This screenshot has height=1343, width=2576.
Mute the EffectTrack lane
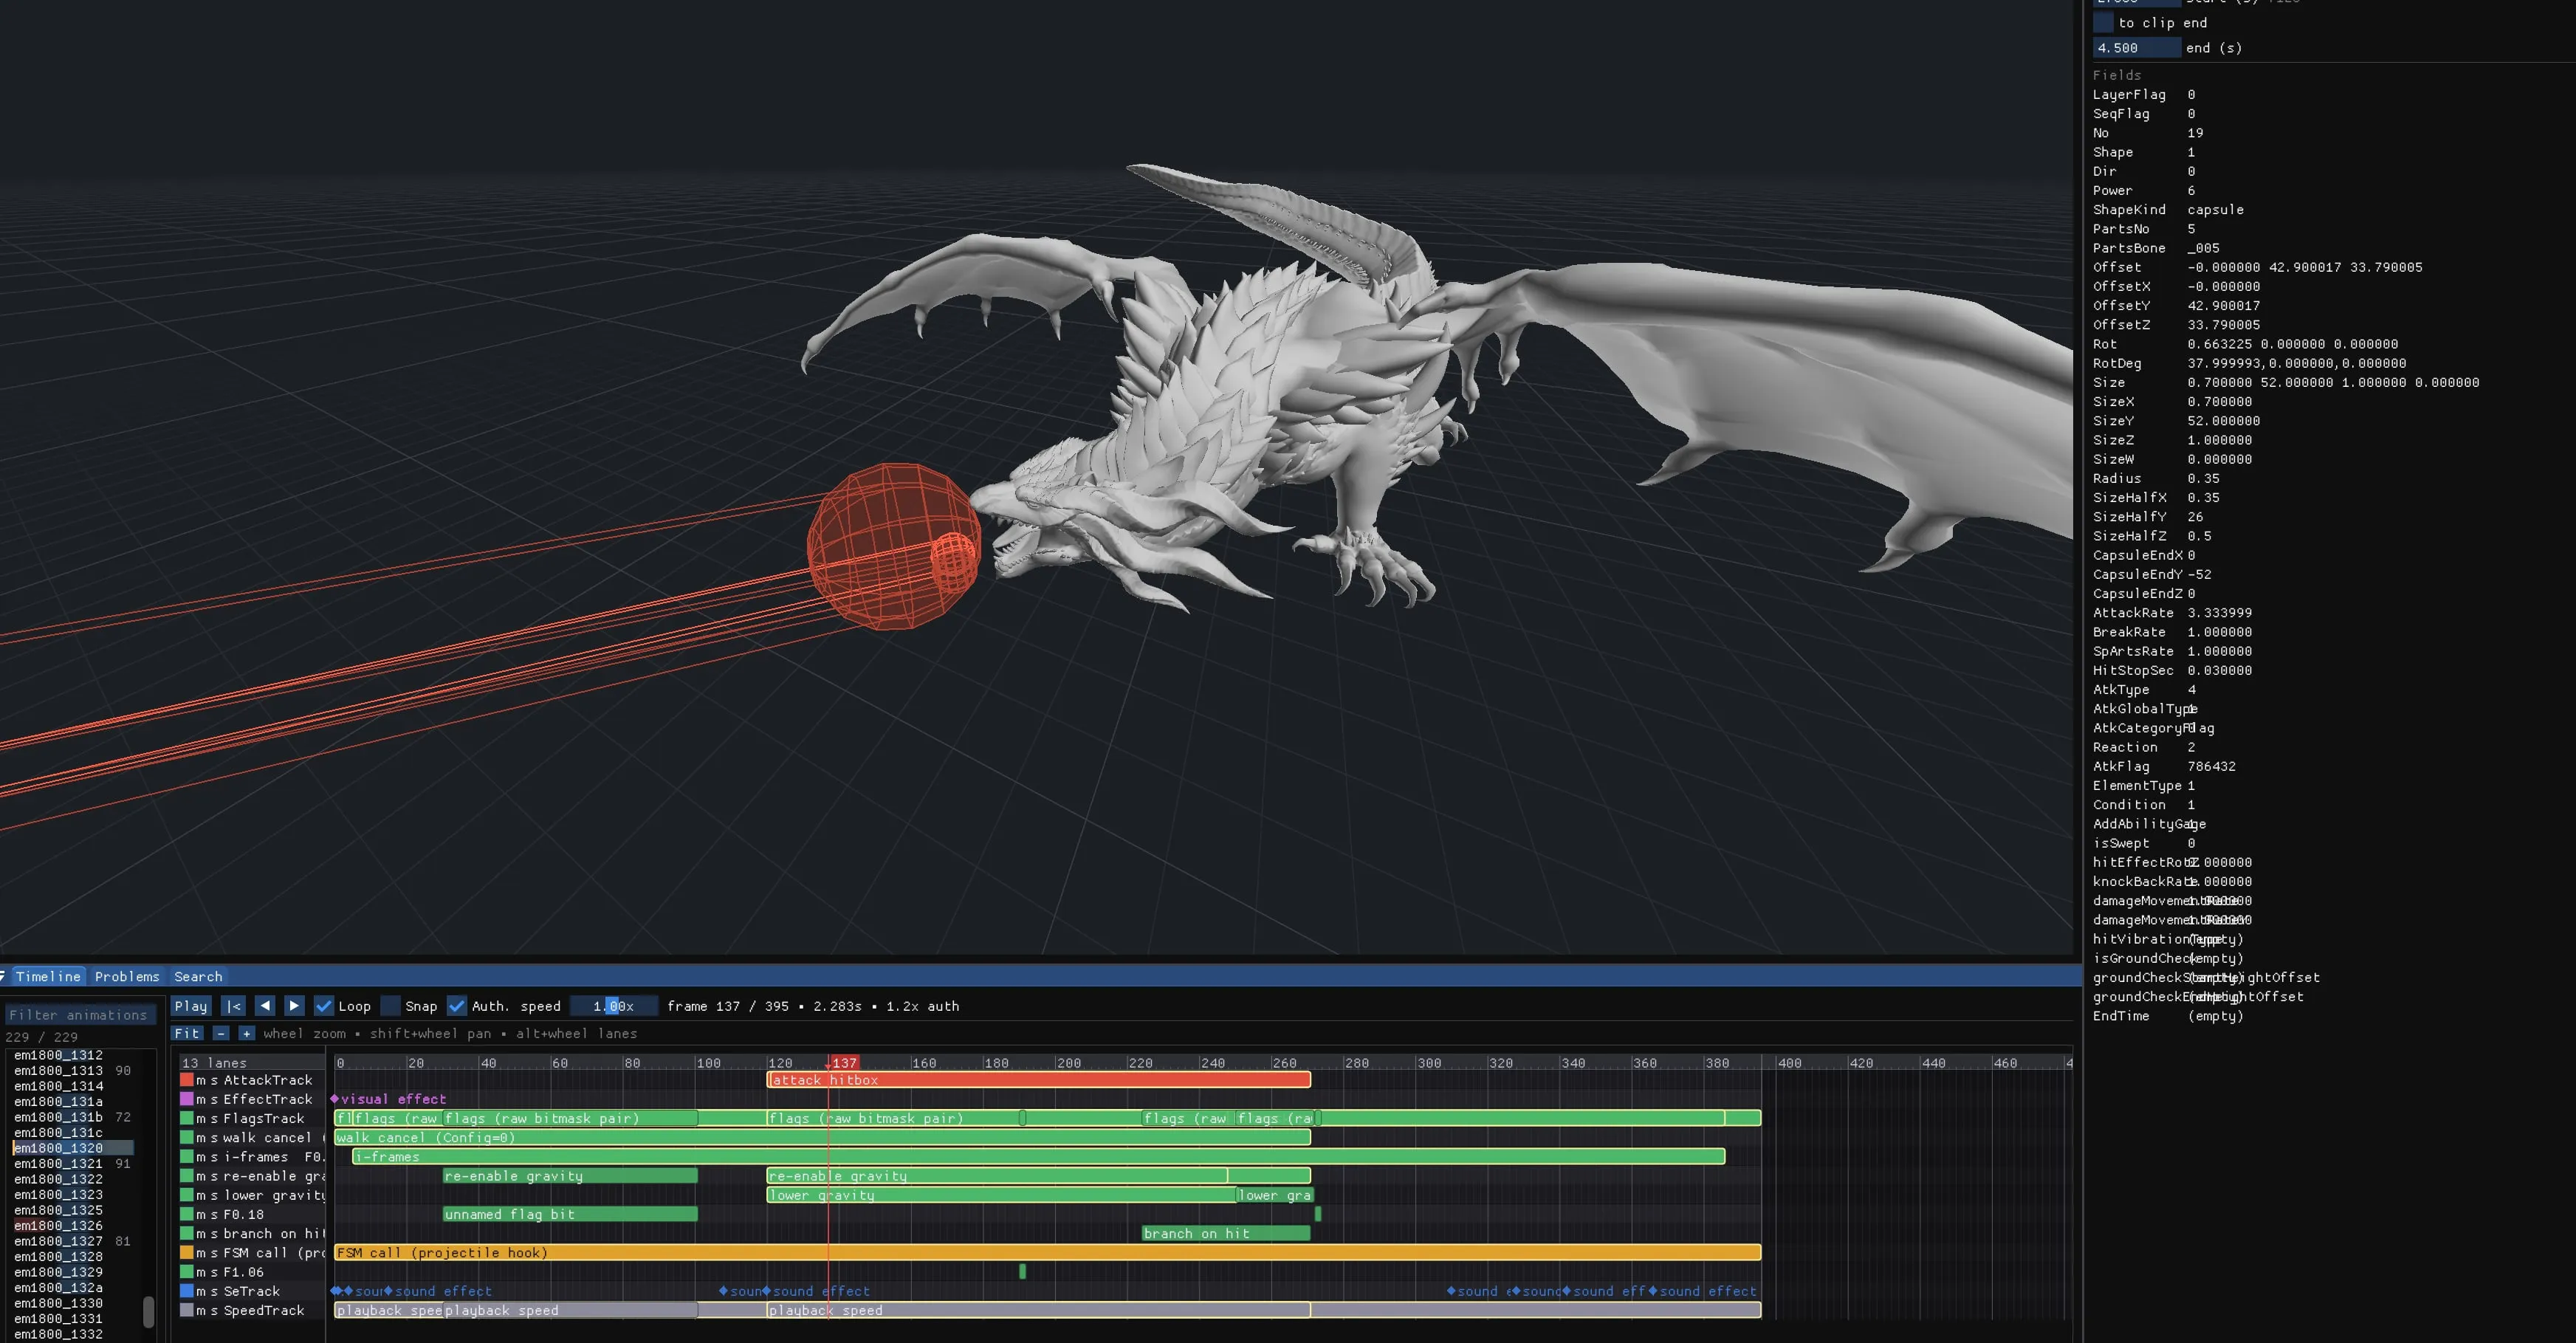click(x=201, y=1099)
